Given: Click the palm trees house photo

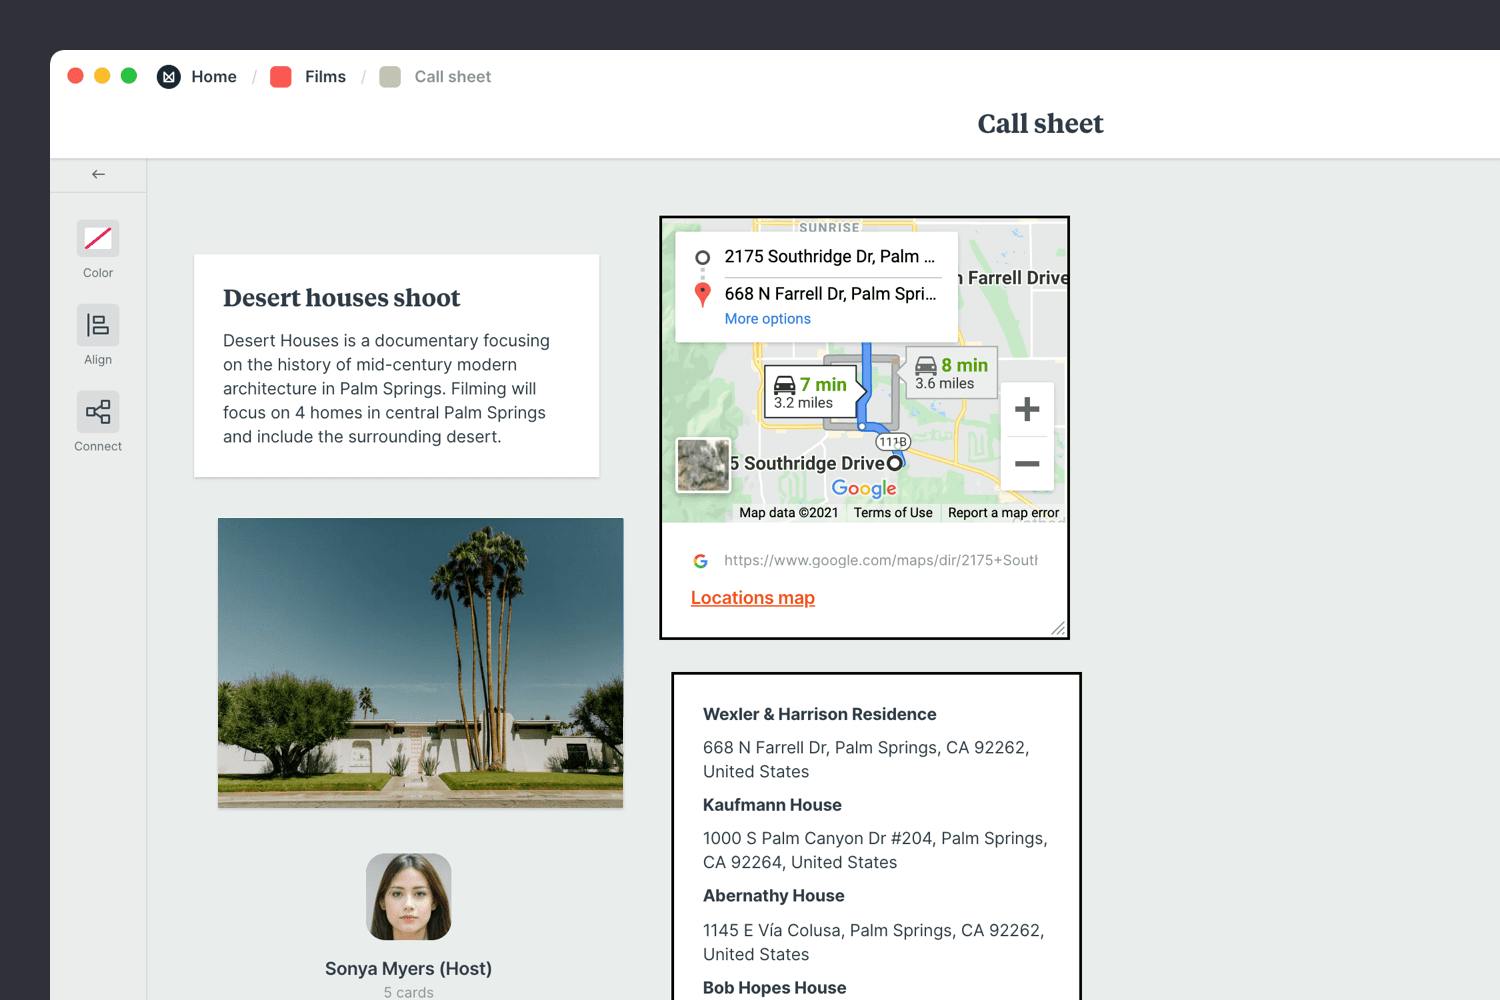Looking at the screenshot, I should tap(420, 662).
